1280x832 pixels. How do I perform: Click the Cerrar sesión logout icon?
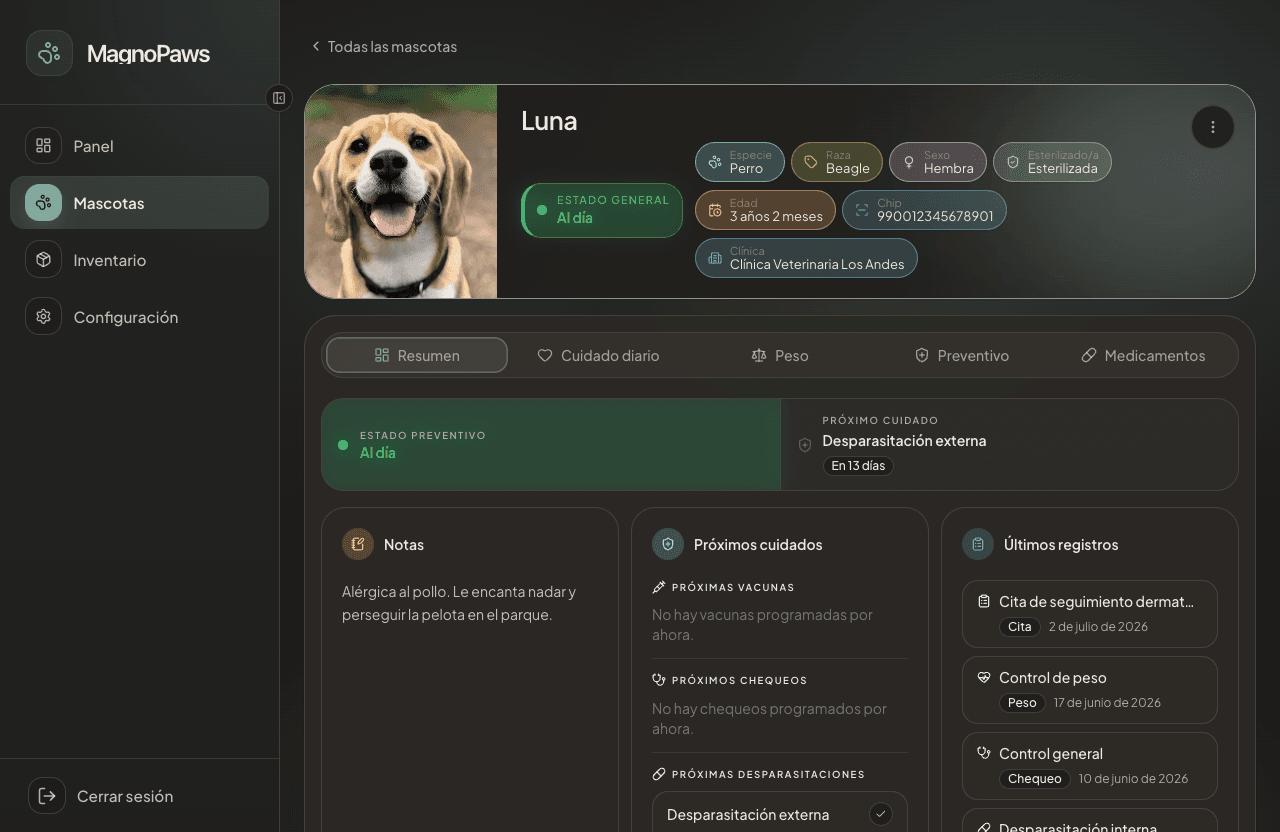[x=47, y=796]
